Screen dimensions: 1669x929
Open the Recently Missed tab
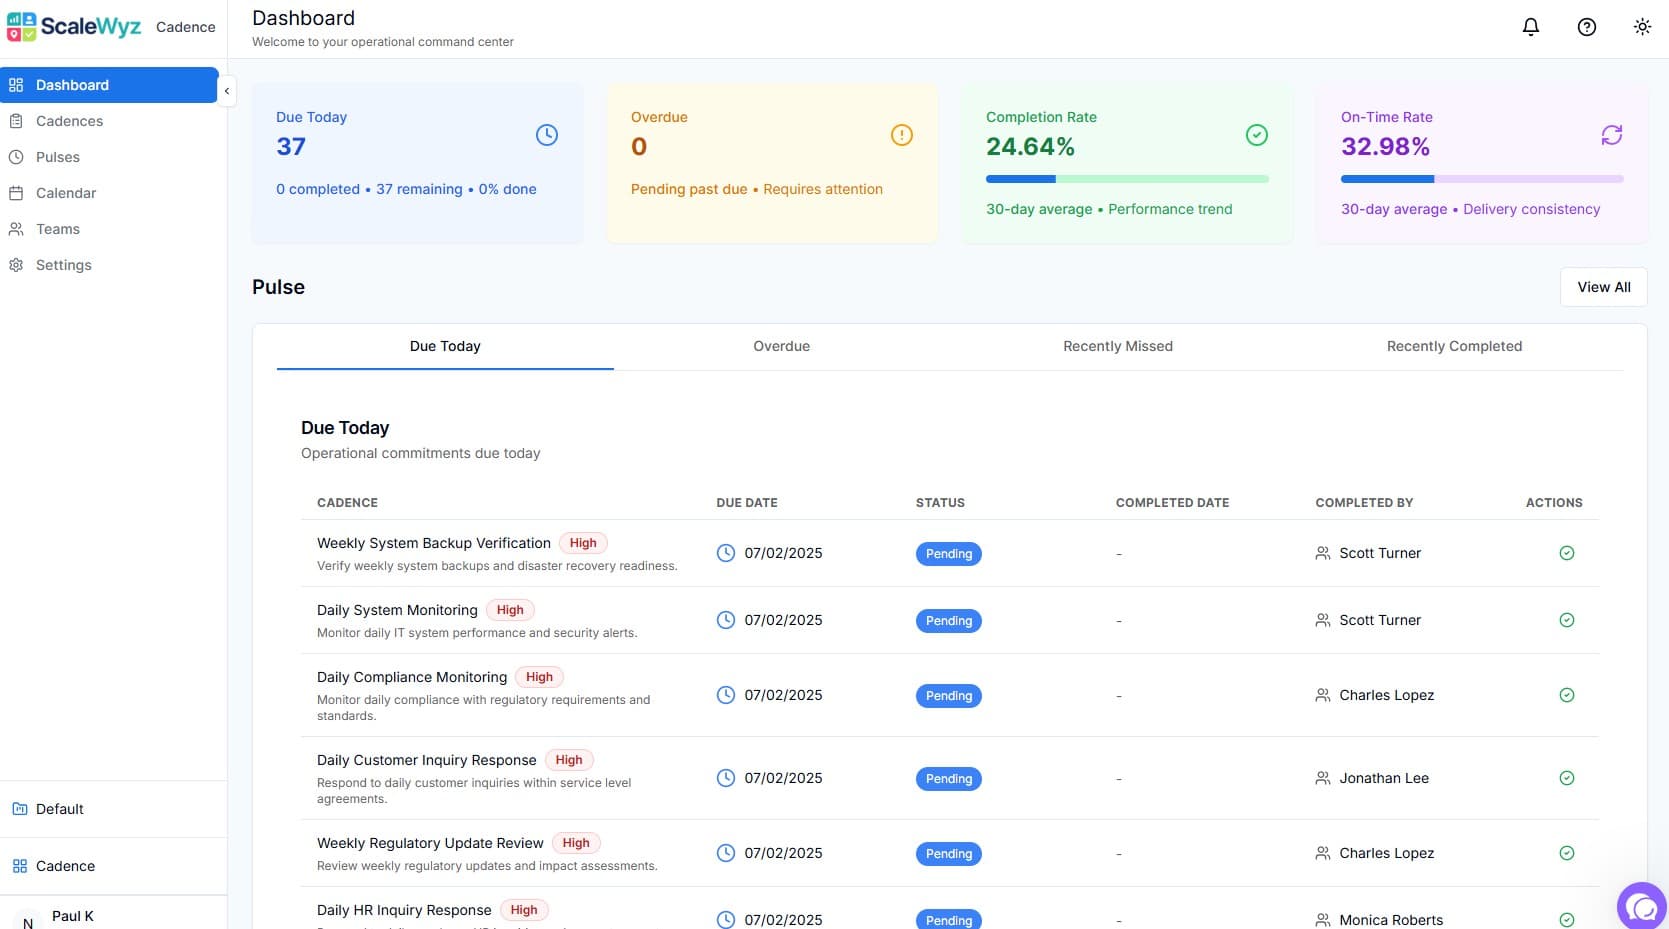click(x=1117, y=346)
